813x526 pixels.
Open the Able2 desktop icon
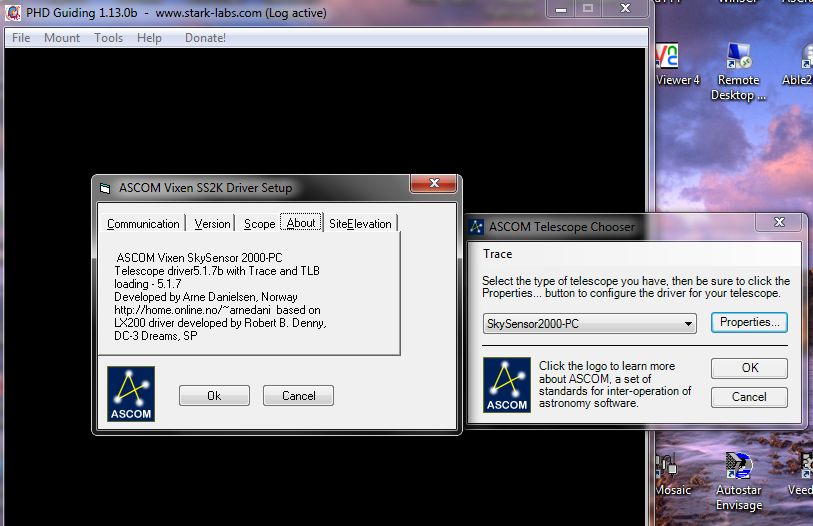coord(798,64)
